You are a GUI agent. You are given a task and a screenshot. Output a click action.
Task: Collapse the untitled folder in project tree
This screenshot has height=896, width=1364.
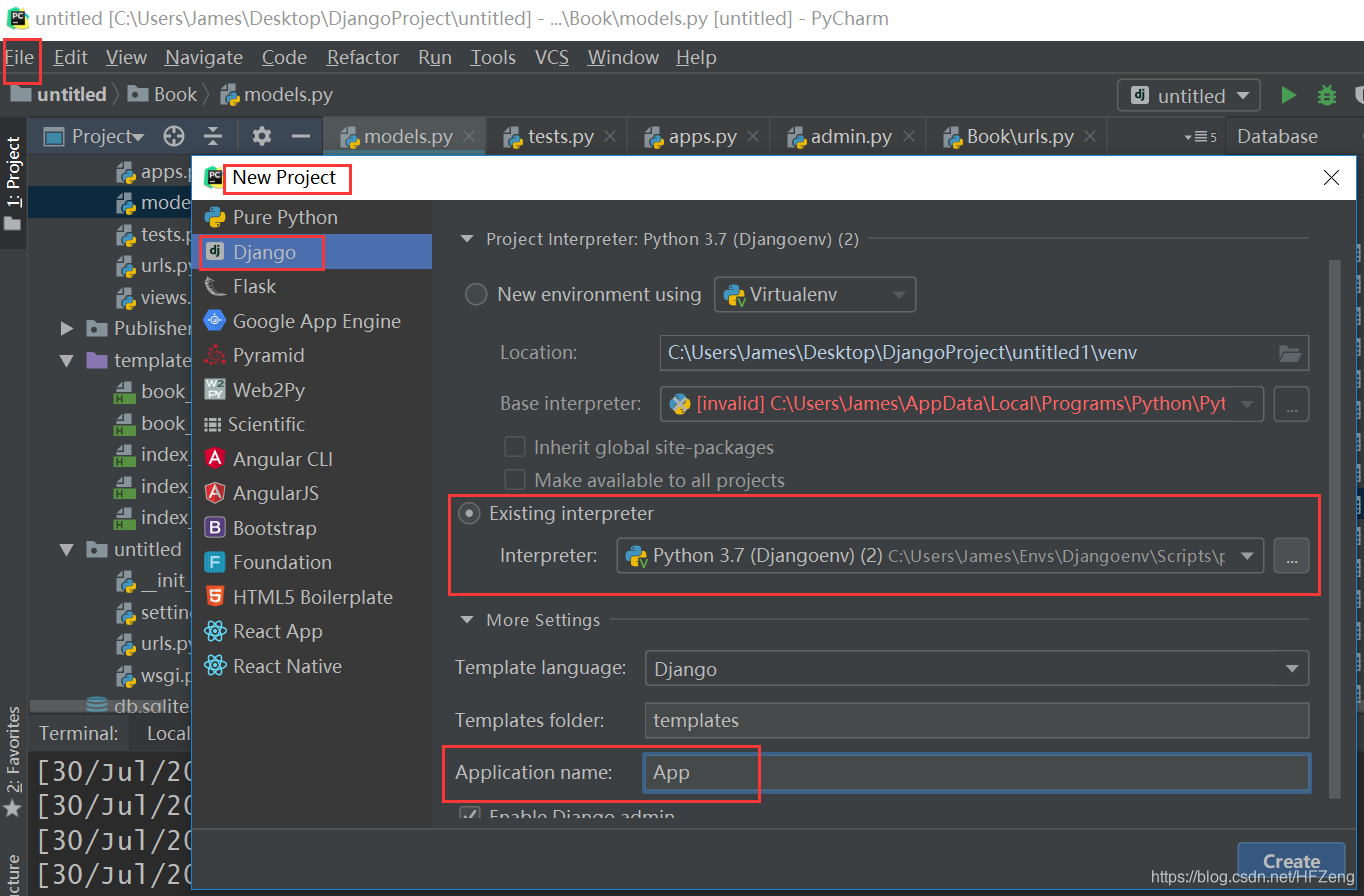[67, 549]
